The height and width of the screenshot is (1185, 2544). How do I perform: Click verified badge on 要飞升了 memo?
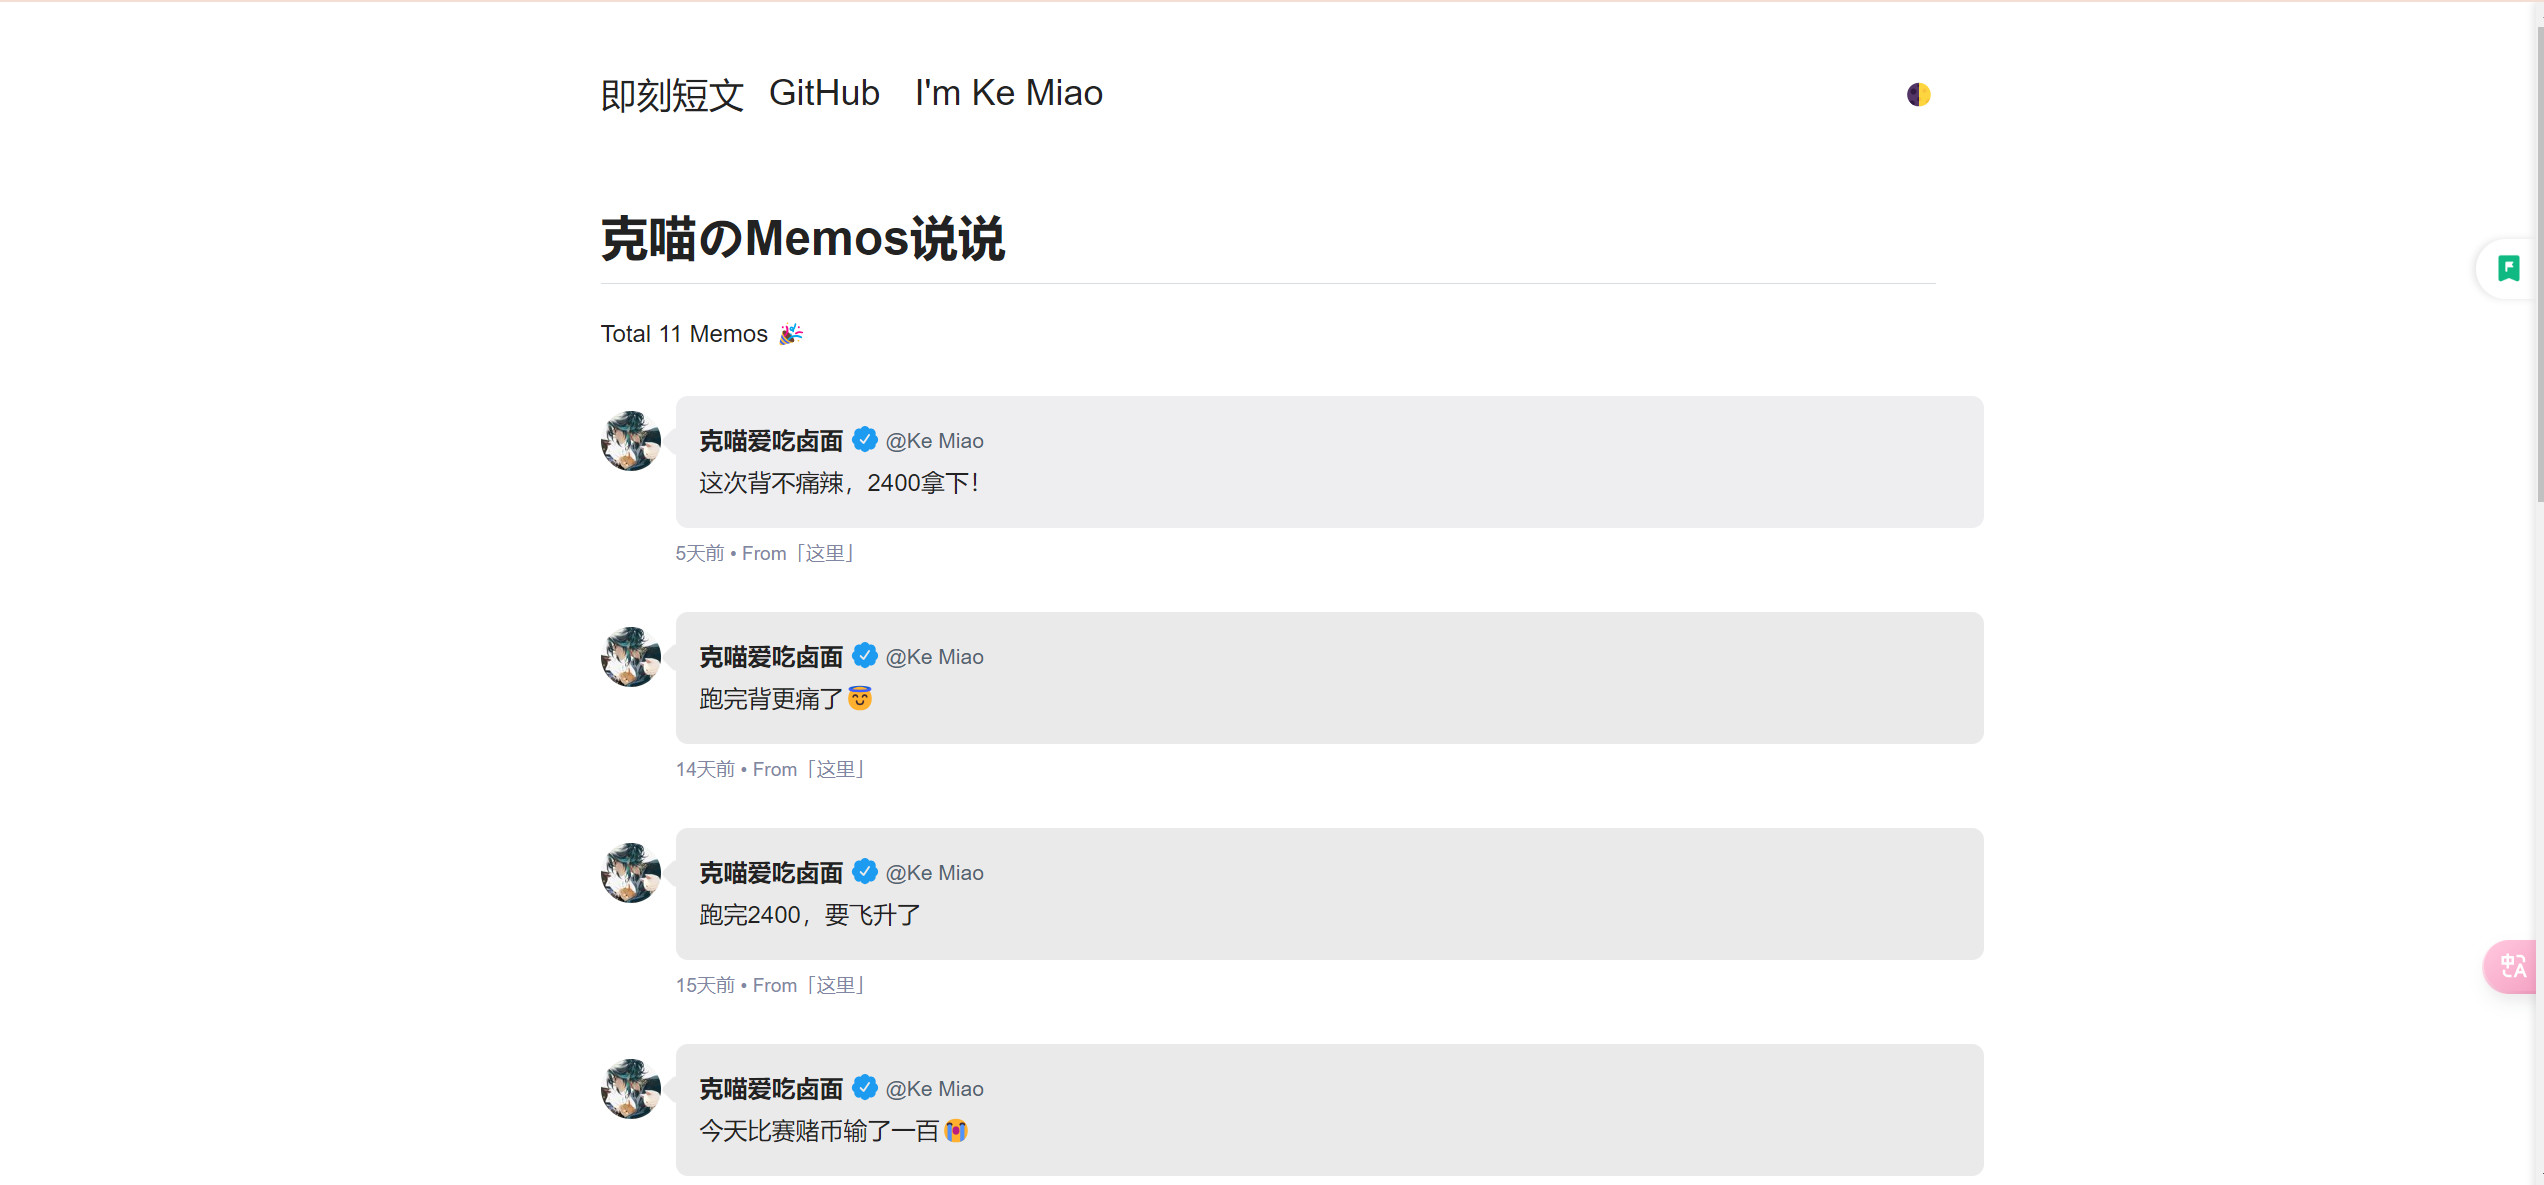click(x=865, y=872)
